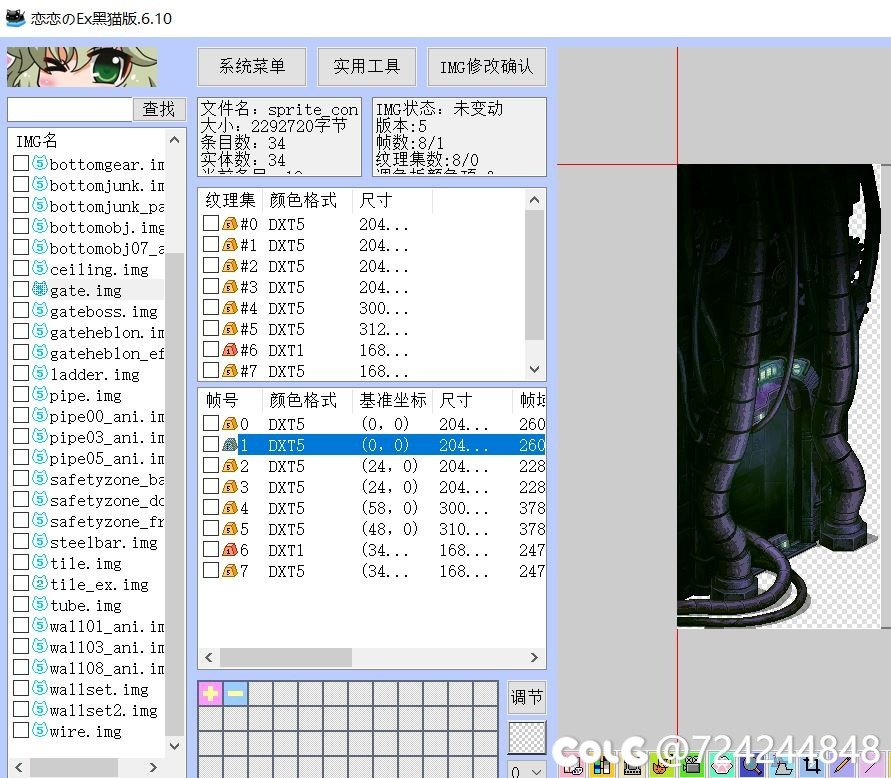Click the 查找 search button
This screenshot has width=891, height=778.
[x=159, y=109]
